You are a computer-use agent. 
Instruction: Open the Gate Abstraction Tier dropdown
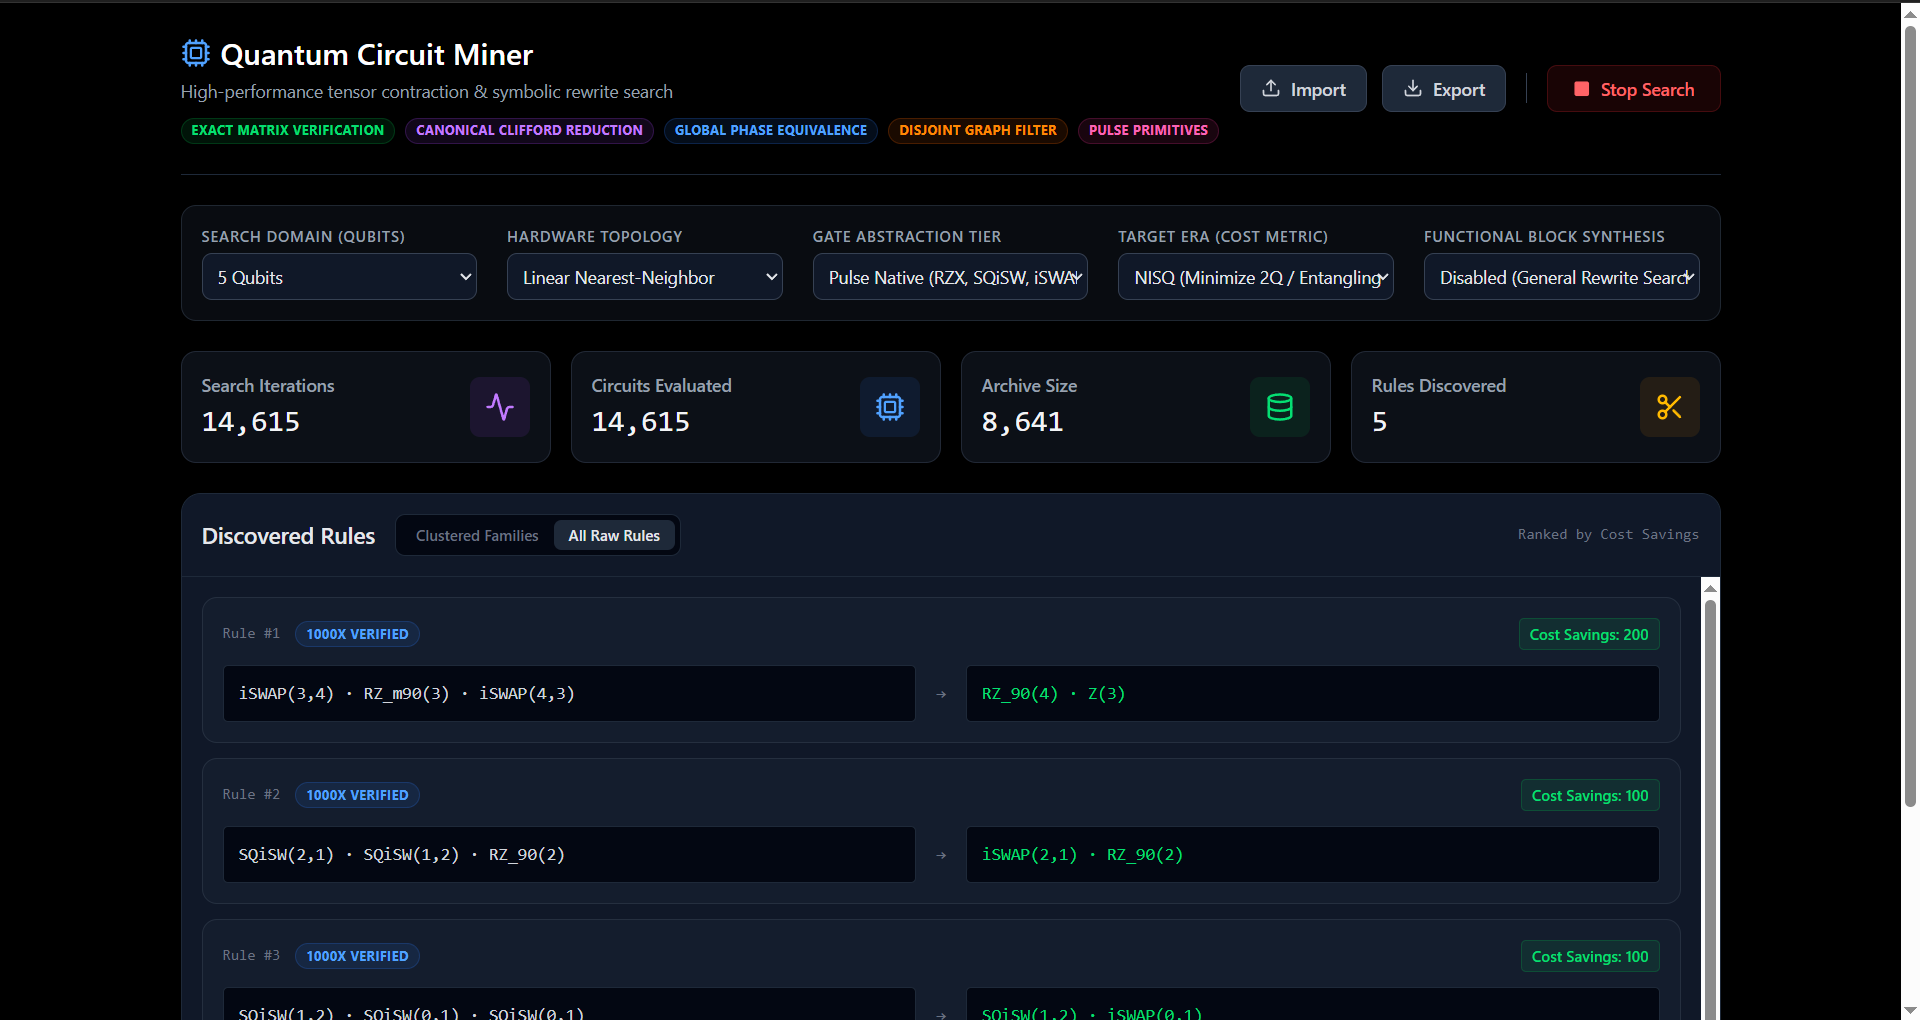pos(950,277)
